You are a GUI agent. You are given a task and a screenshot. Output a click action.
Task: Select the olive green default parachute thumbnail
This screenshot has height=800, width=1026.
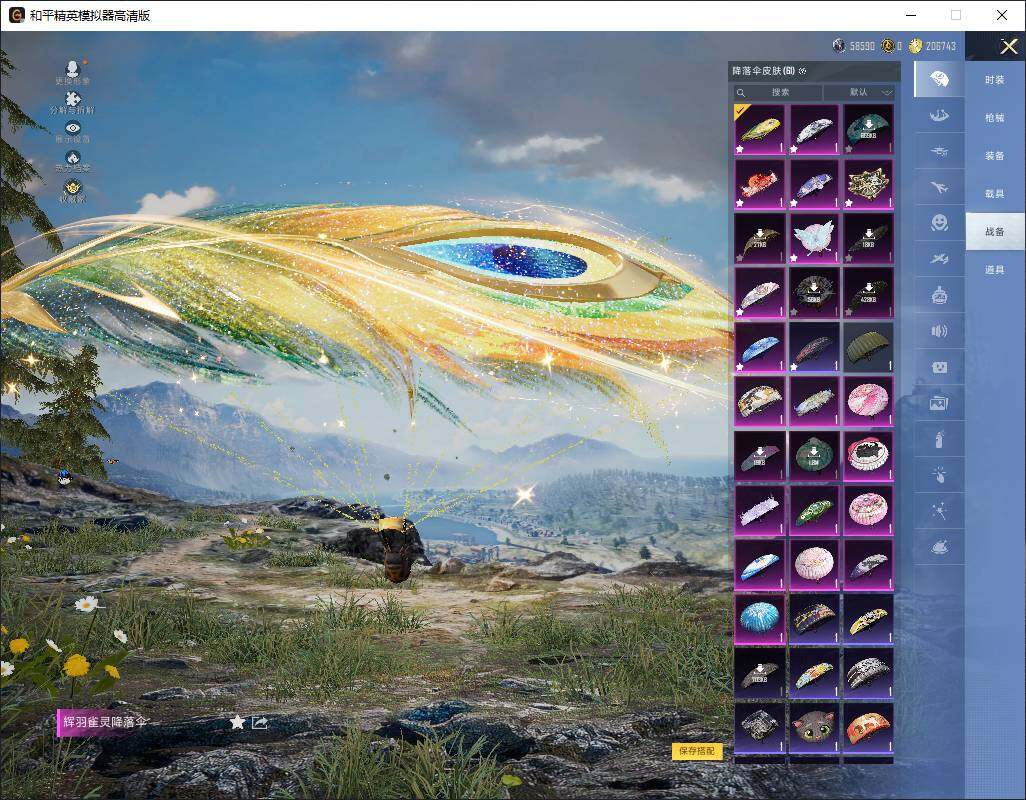(x=868, y=347)
